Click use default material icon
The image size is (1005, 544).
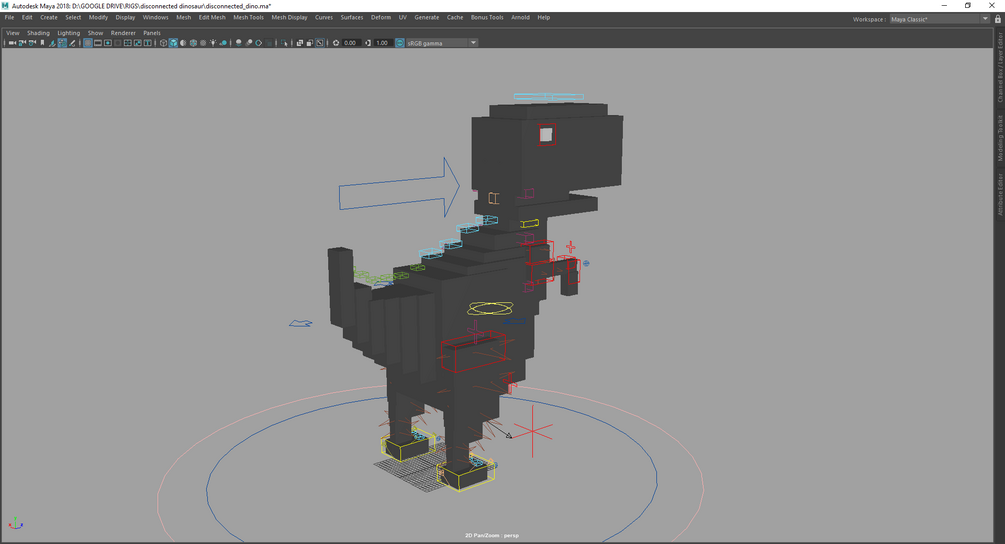183,43
